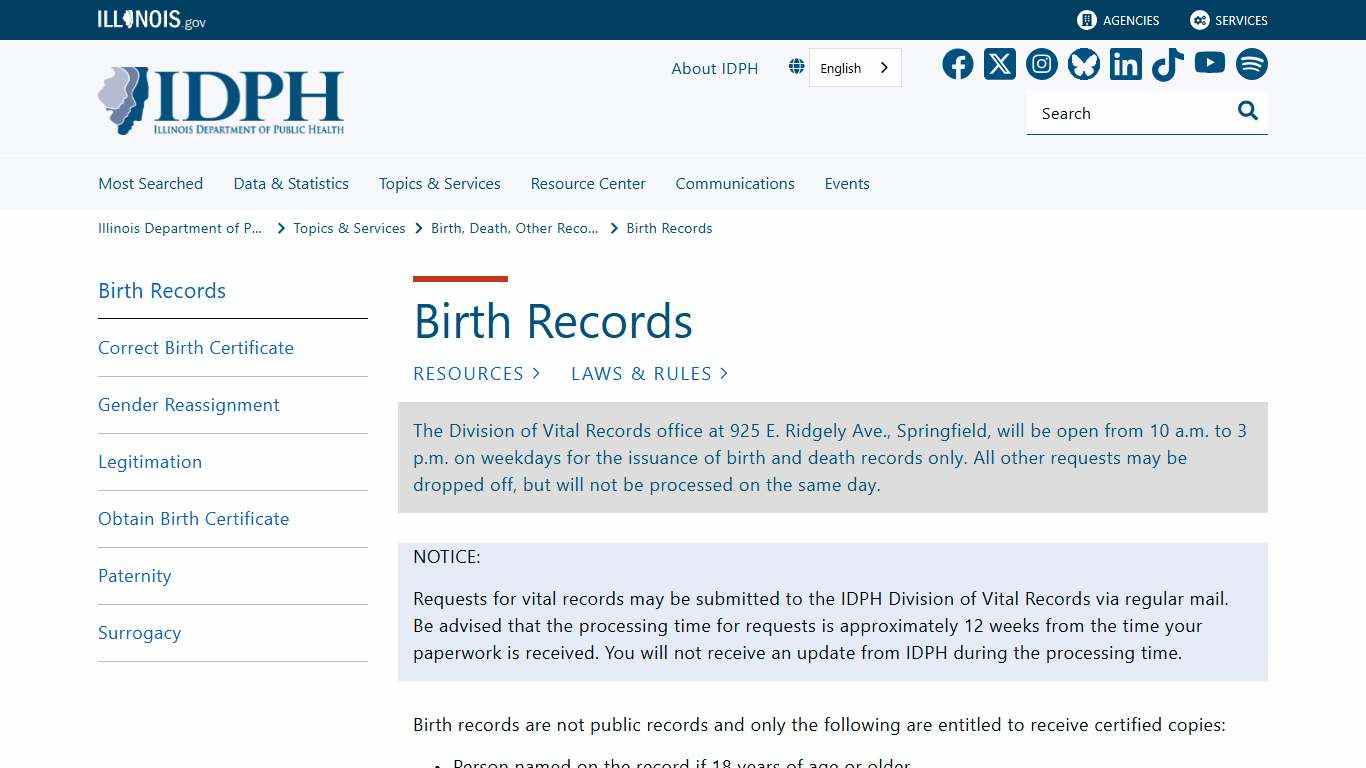Open the Facebook social media icon

click(957, 64)
